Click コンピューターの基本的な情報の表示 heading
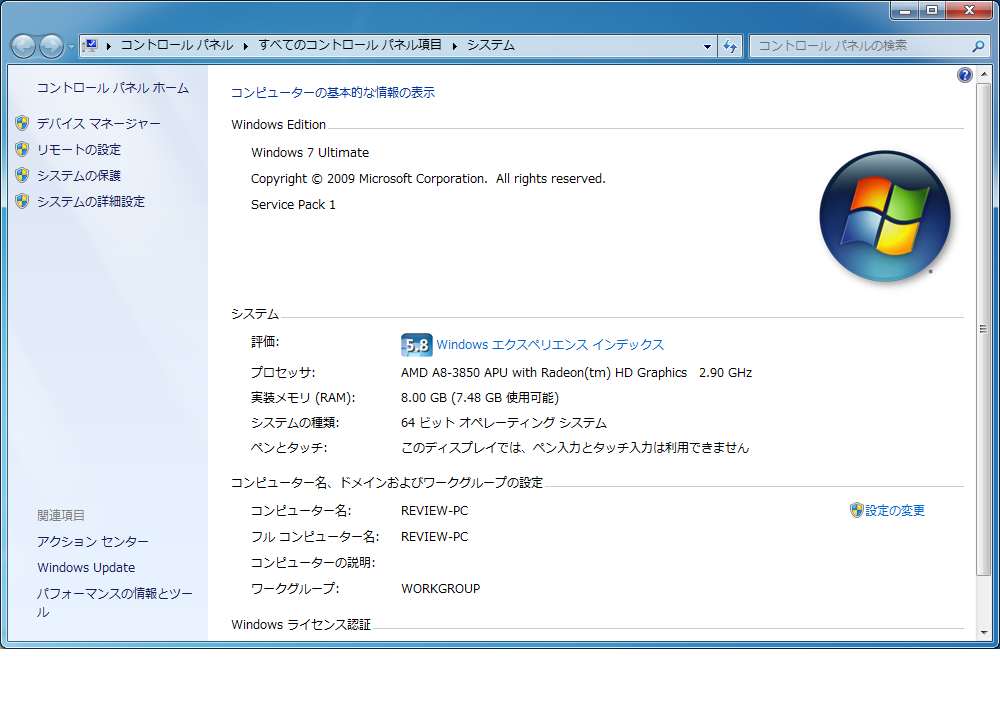Viewport: 1000px width, 720px height. [x=332, y=92]
